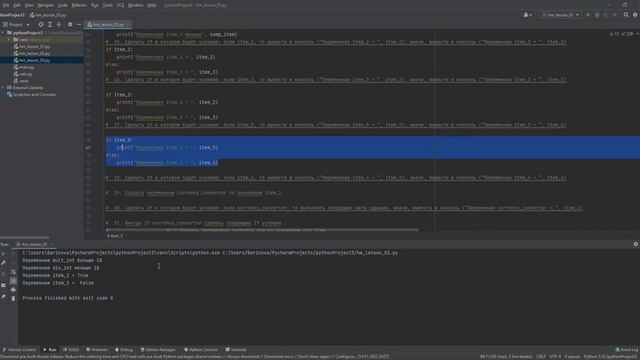Open the Problems tool window
640x360 pixels.
pyautogui.click(x=97, y=350)
